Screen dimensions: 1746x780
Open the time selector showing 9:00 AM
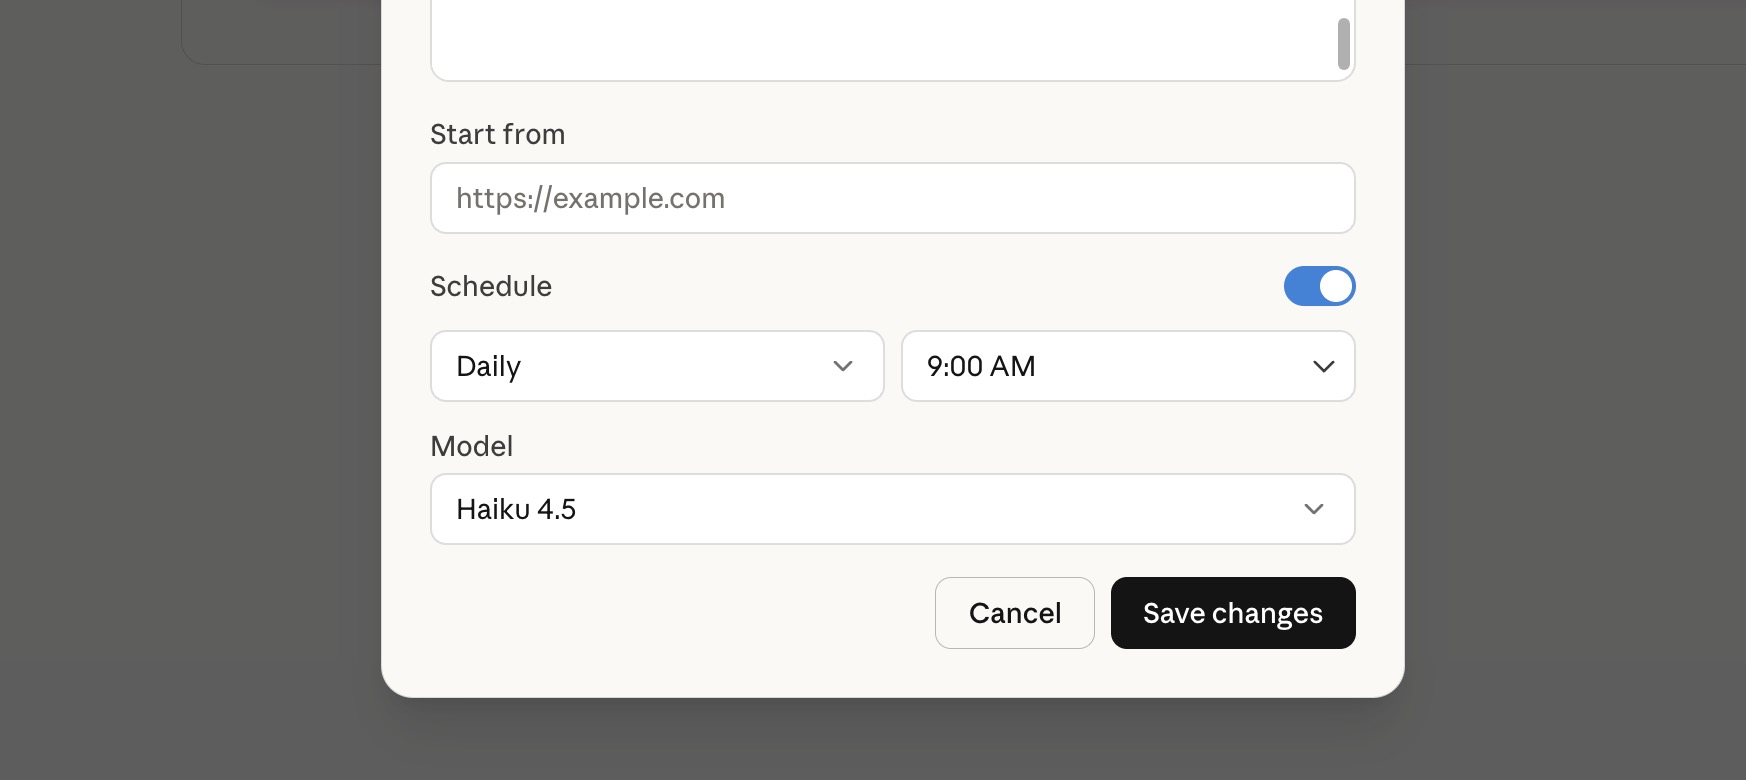[1128, 366]
